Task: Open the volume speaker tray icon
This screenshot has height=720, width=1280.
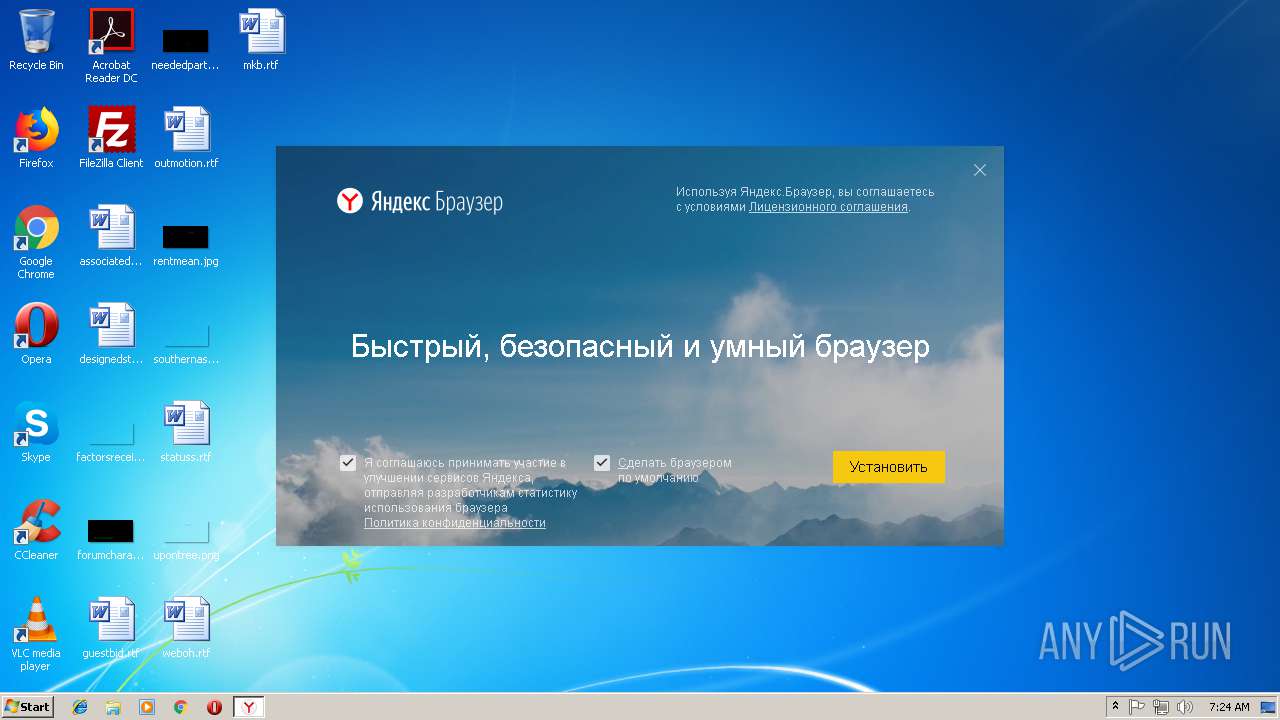Action: 1185,707
